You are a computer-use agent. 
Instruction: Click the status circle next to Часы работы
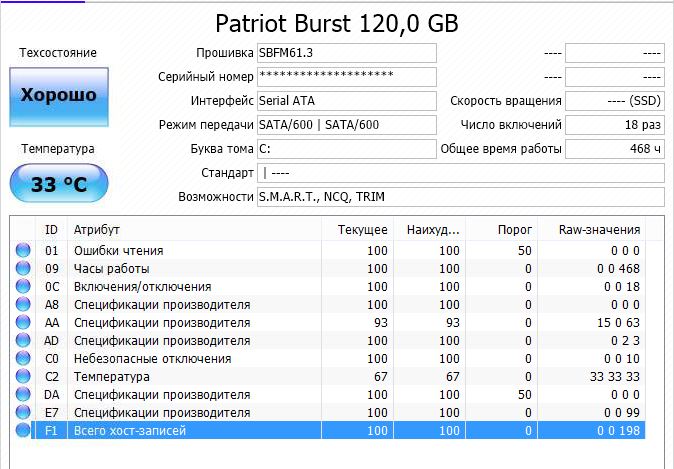[x=23, y=268]
